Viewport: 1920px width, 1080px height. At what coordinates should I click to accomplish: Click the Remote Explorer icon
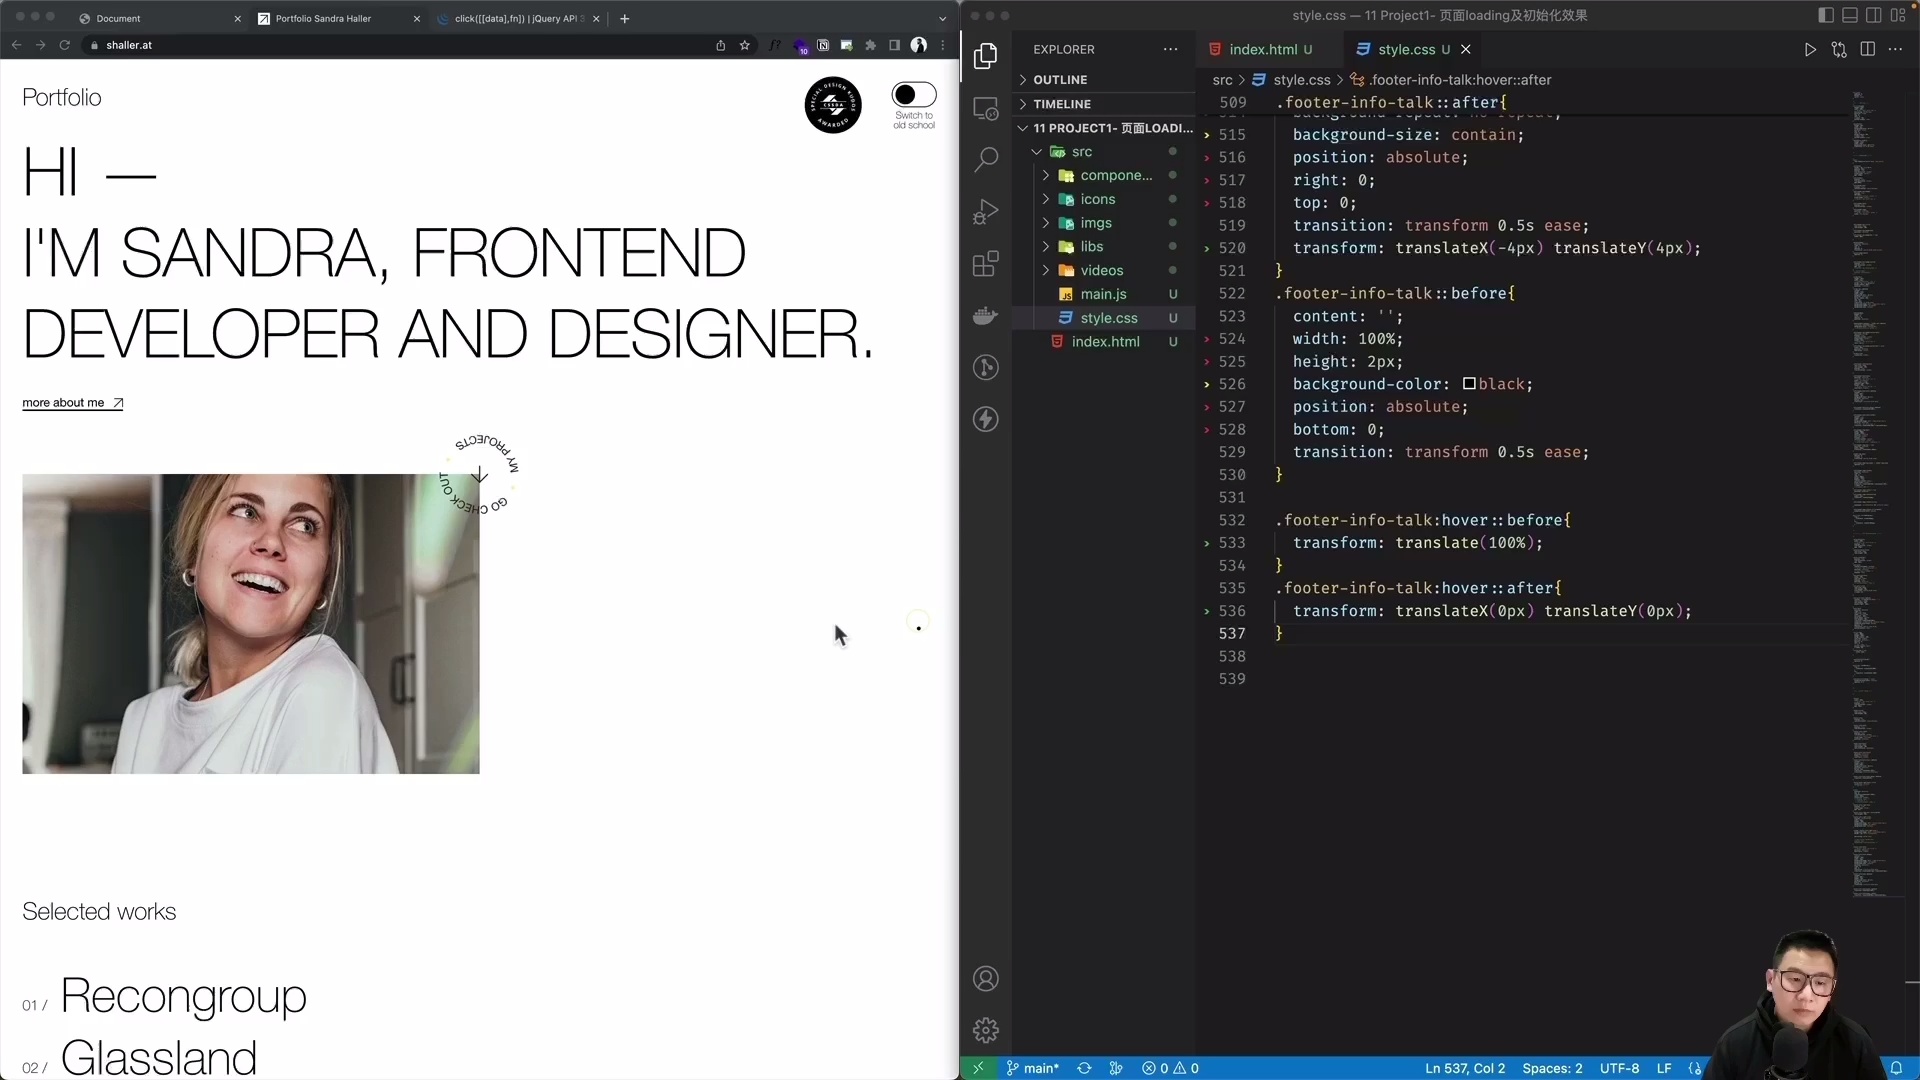point(986,109)
